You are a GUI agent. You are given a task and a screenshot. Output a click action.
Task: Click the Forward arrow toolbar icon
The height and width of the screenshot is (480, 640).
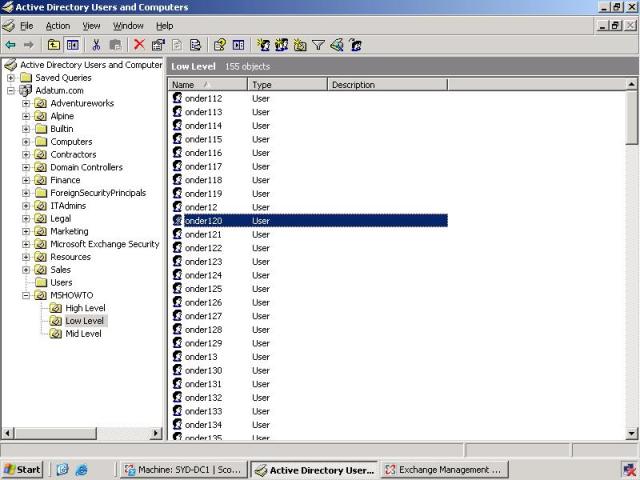point(29,45)
